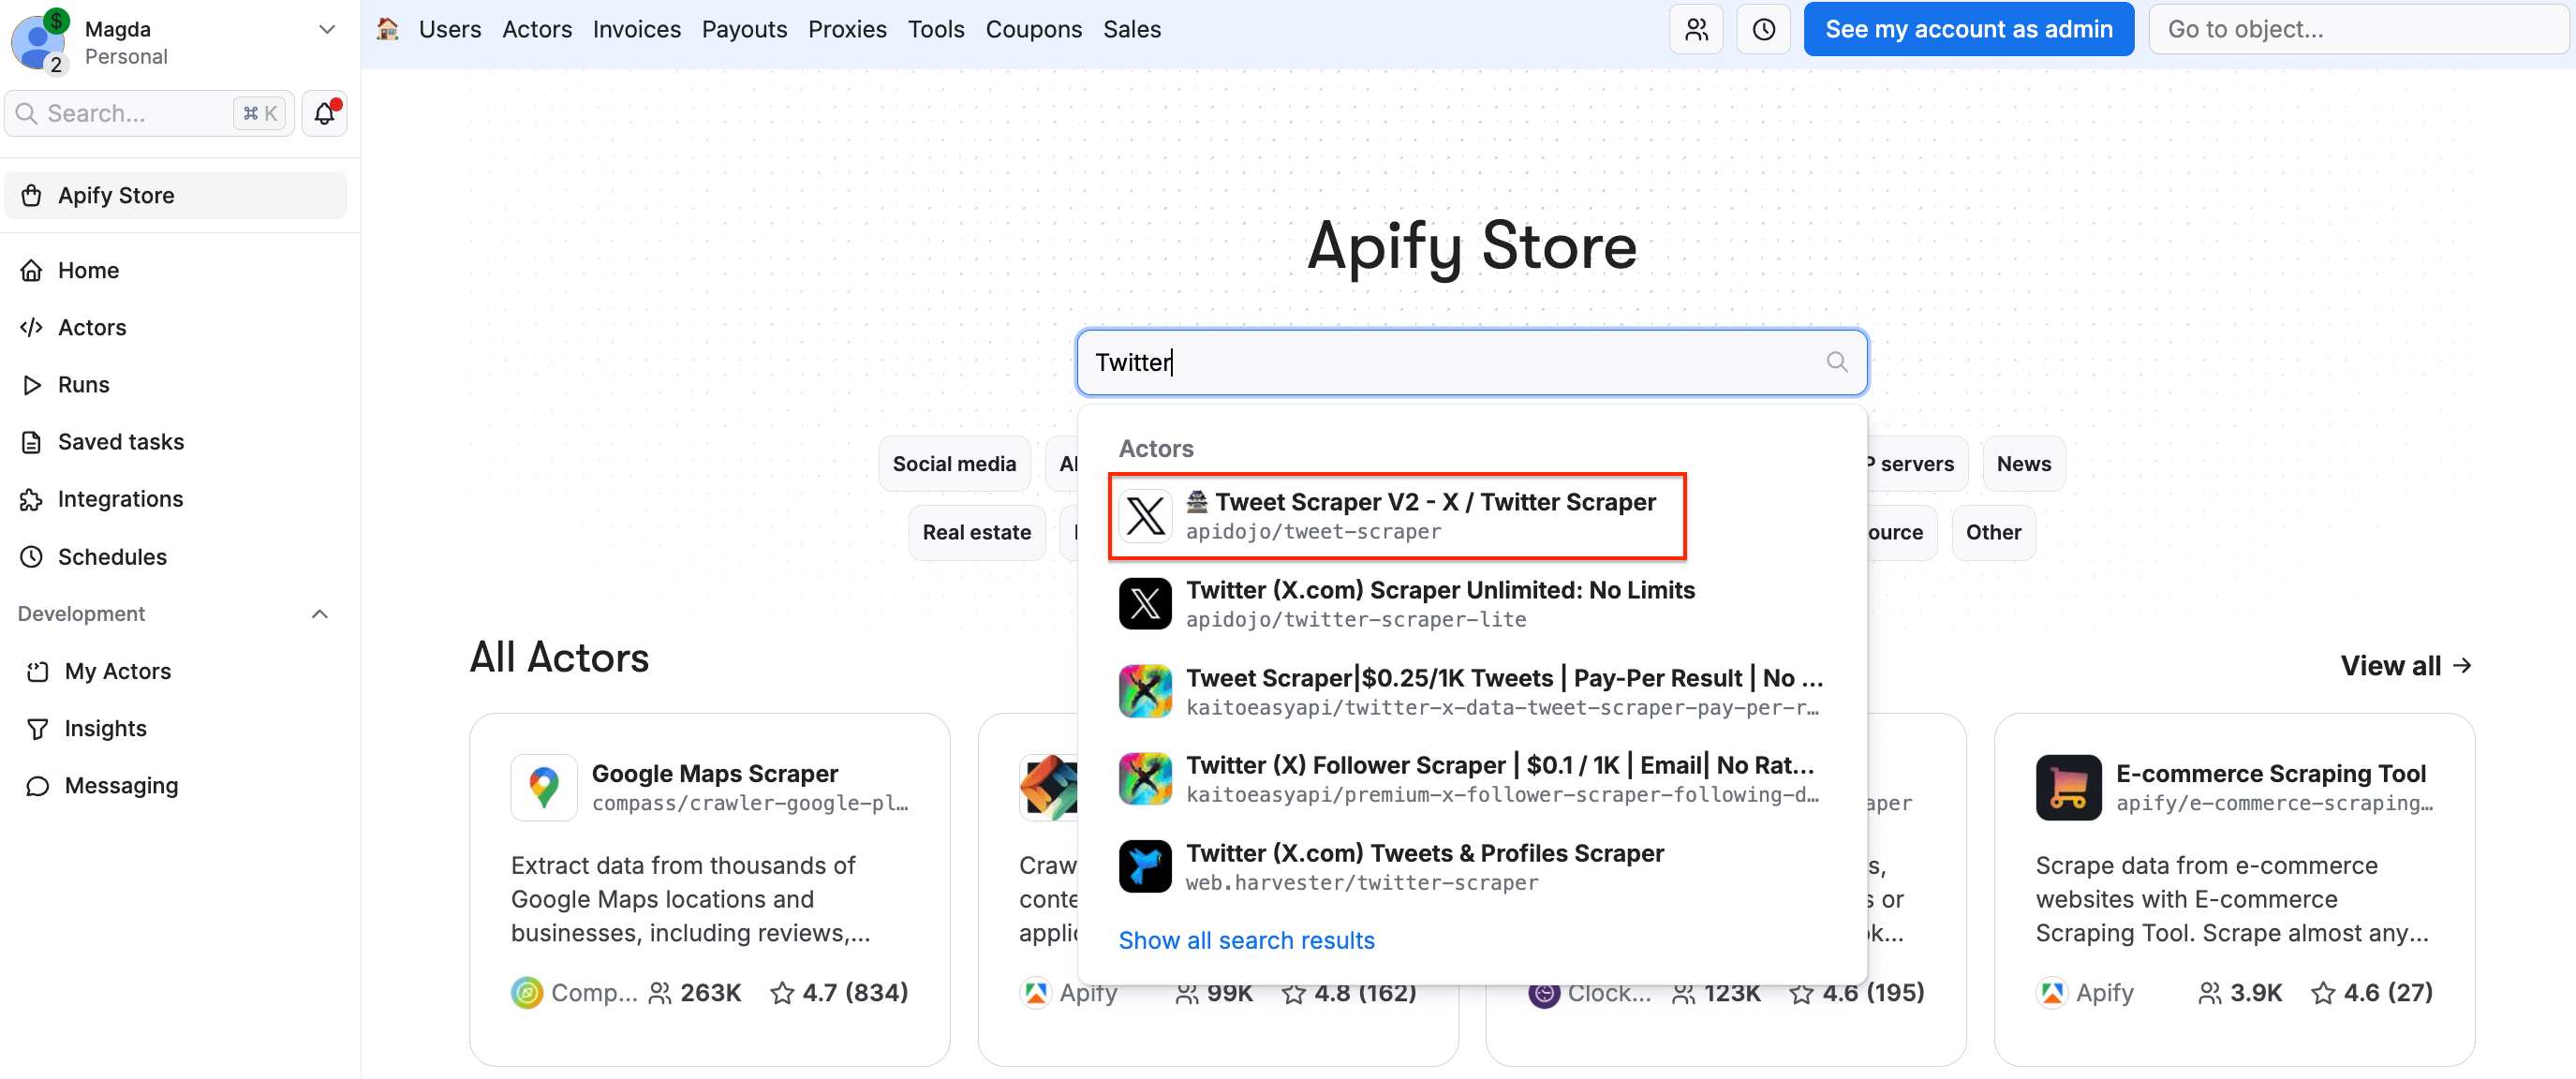Collapse the Development section in sidebar
Screen dimensions: 2576x1079
pos(319,613)
